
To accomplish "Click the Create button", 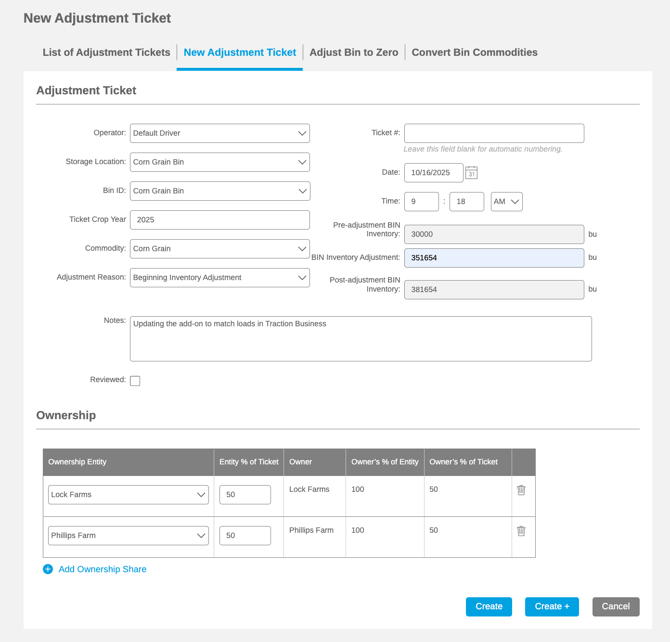I will click(x=489, y=606).
